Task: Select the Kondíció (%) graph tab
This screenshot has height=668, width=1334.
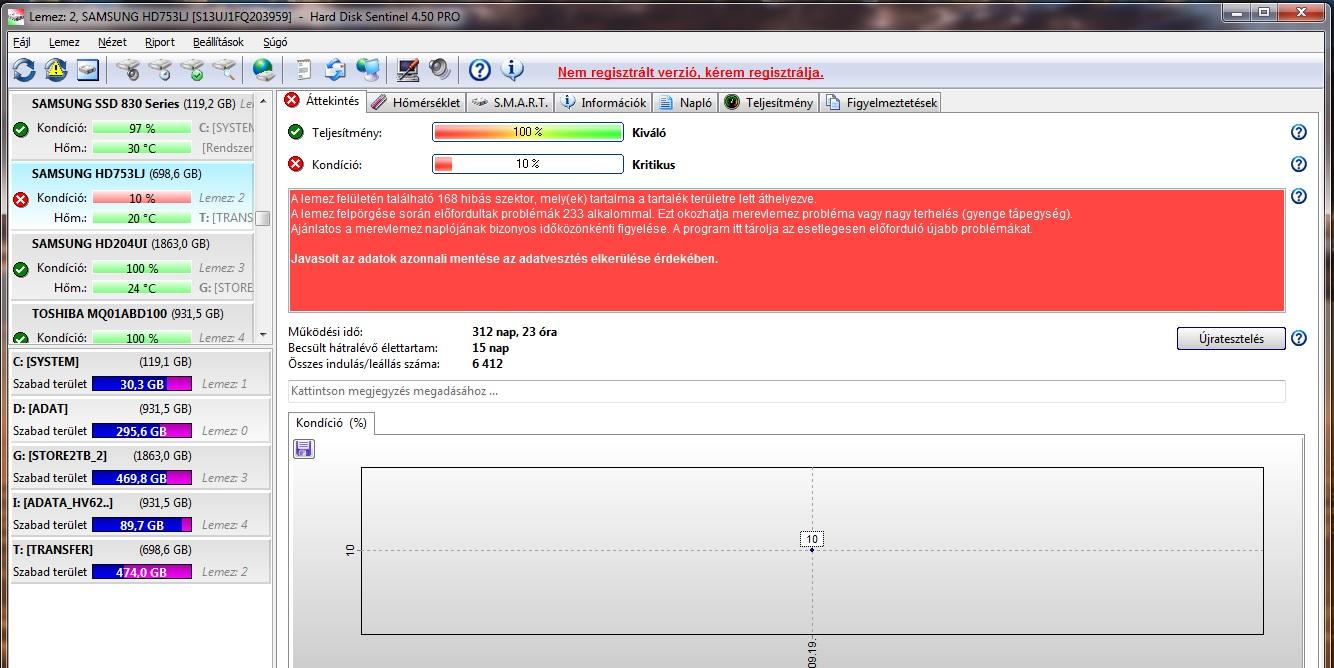Action: pos(331,423)
